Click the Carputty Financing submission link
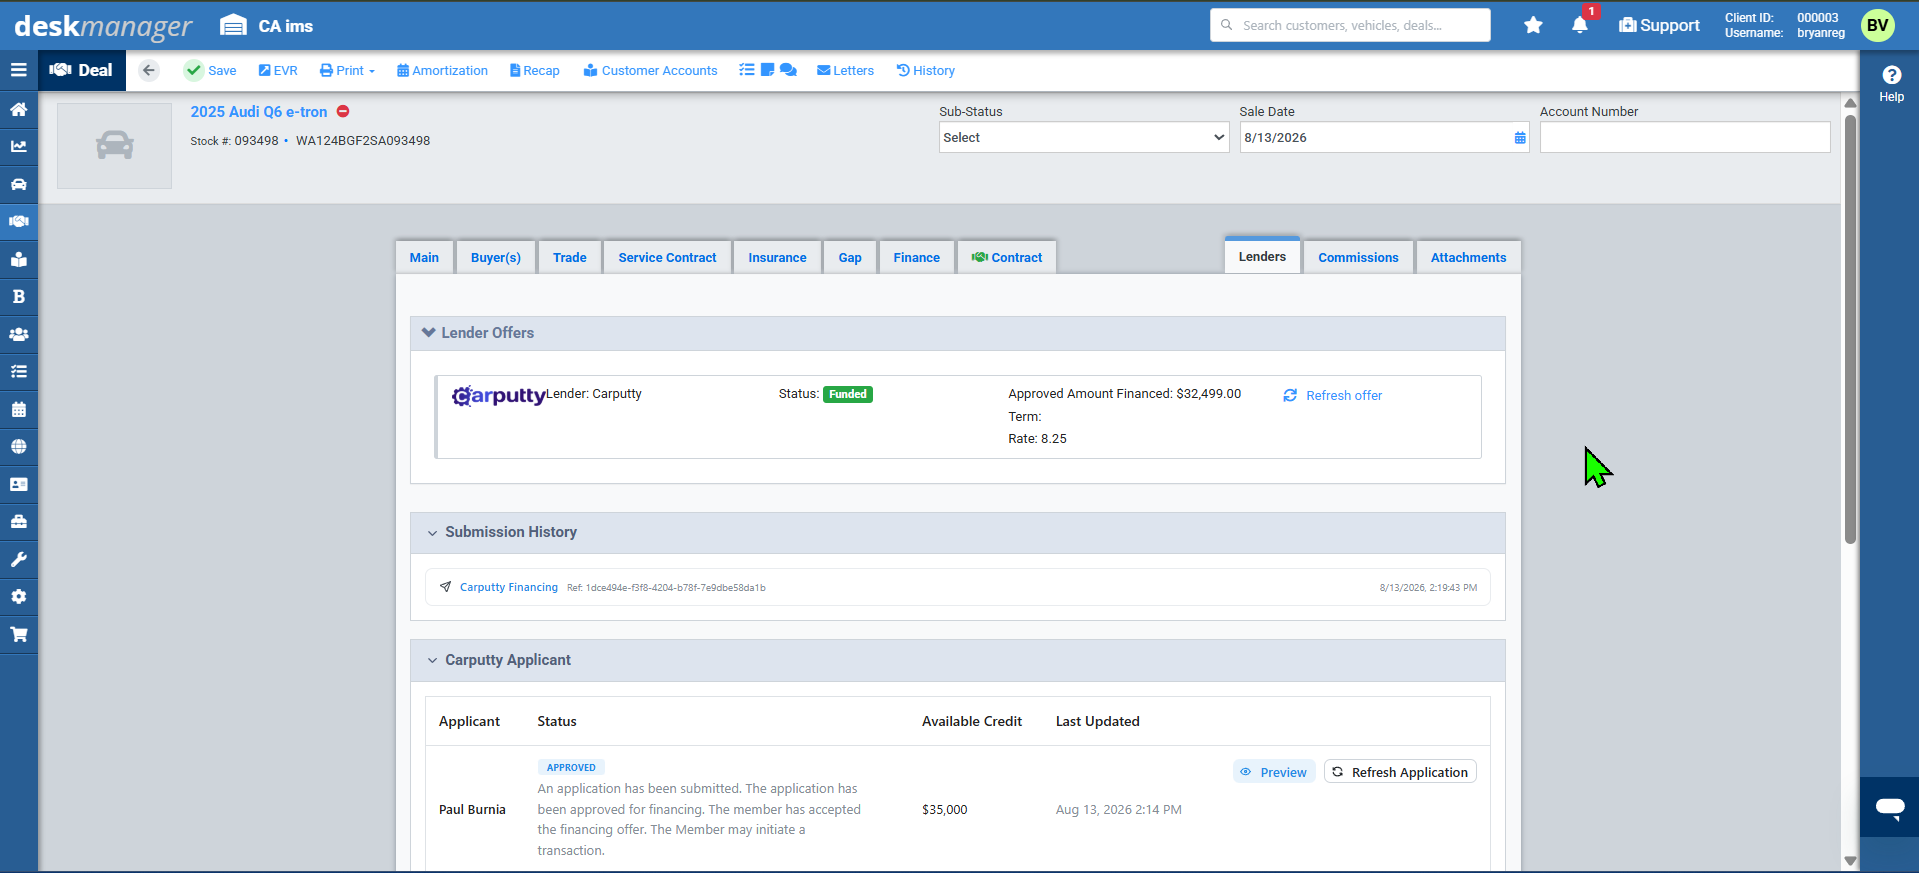The image size is (1919, 873). [509, 587]
